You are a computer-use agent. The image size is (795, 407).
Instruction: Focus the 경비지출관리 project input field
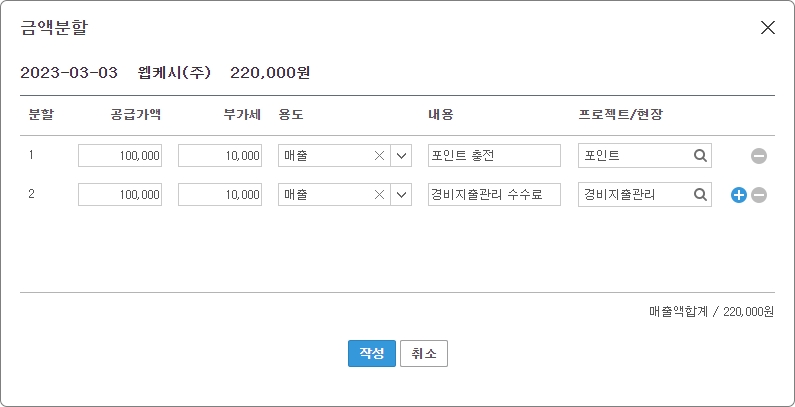click(634, 195)
